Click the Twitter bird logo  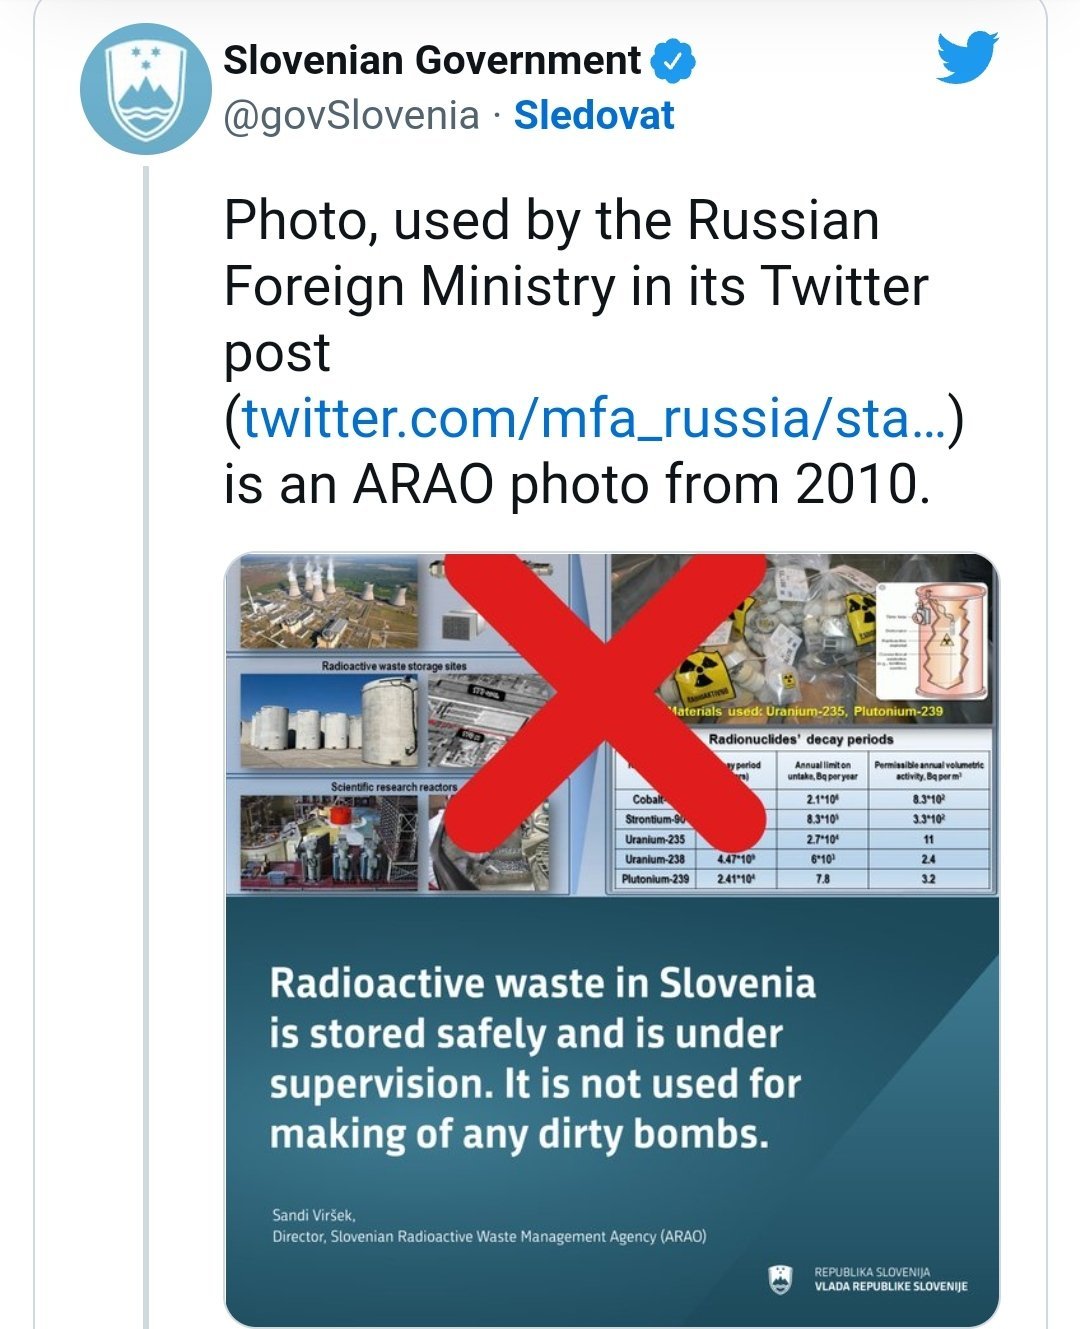click(x=967, y=58)
